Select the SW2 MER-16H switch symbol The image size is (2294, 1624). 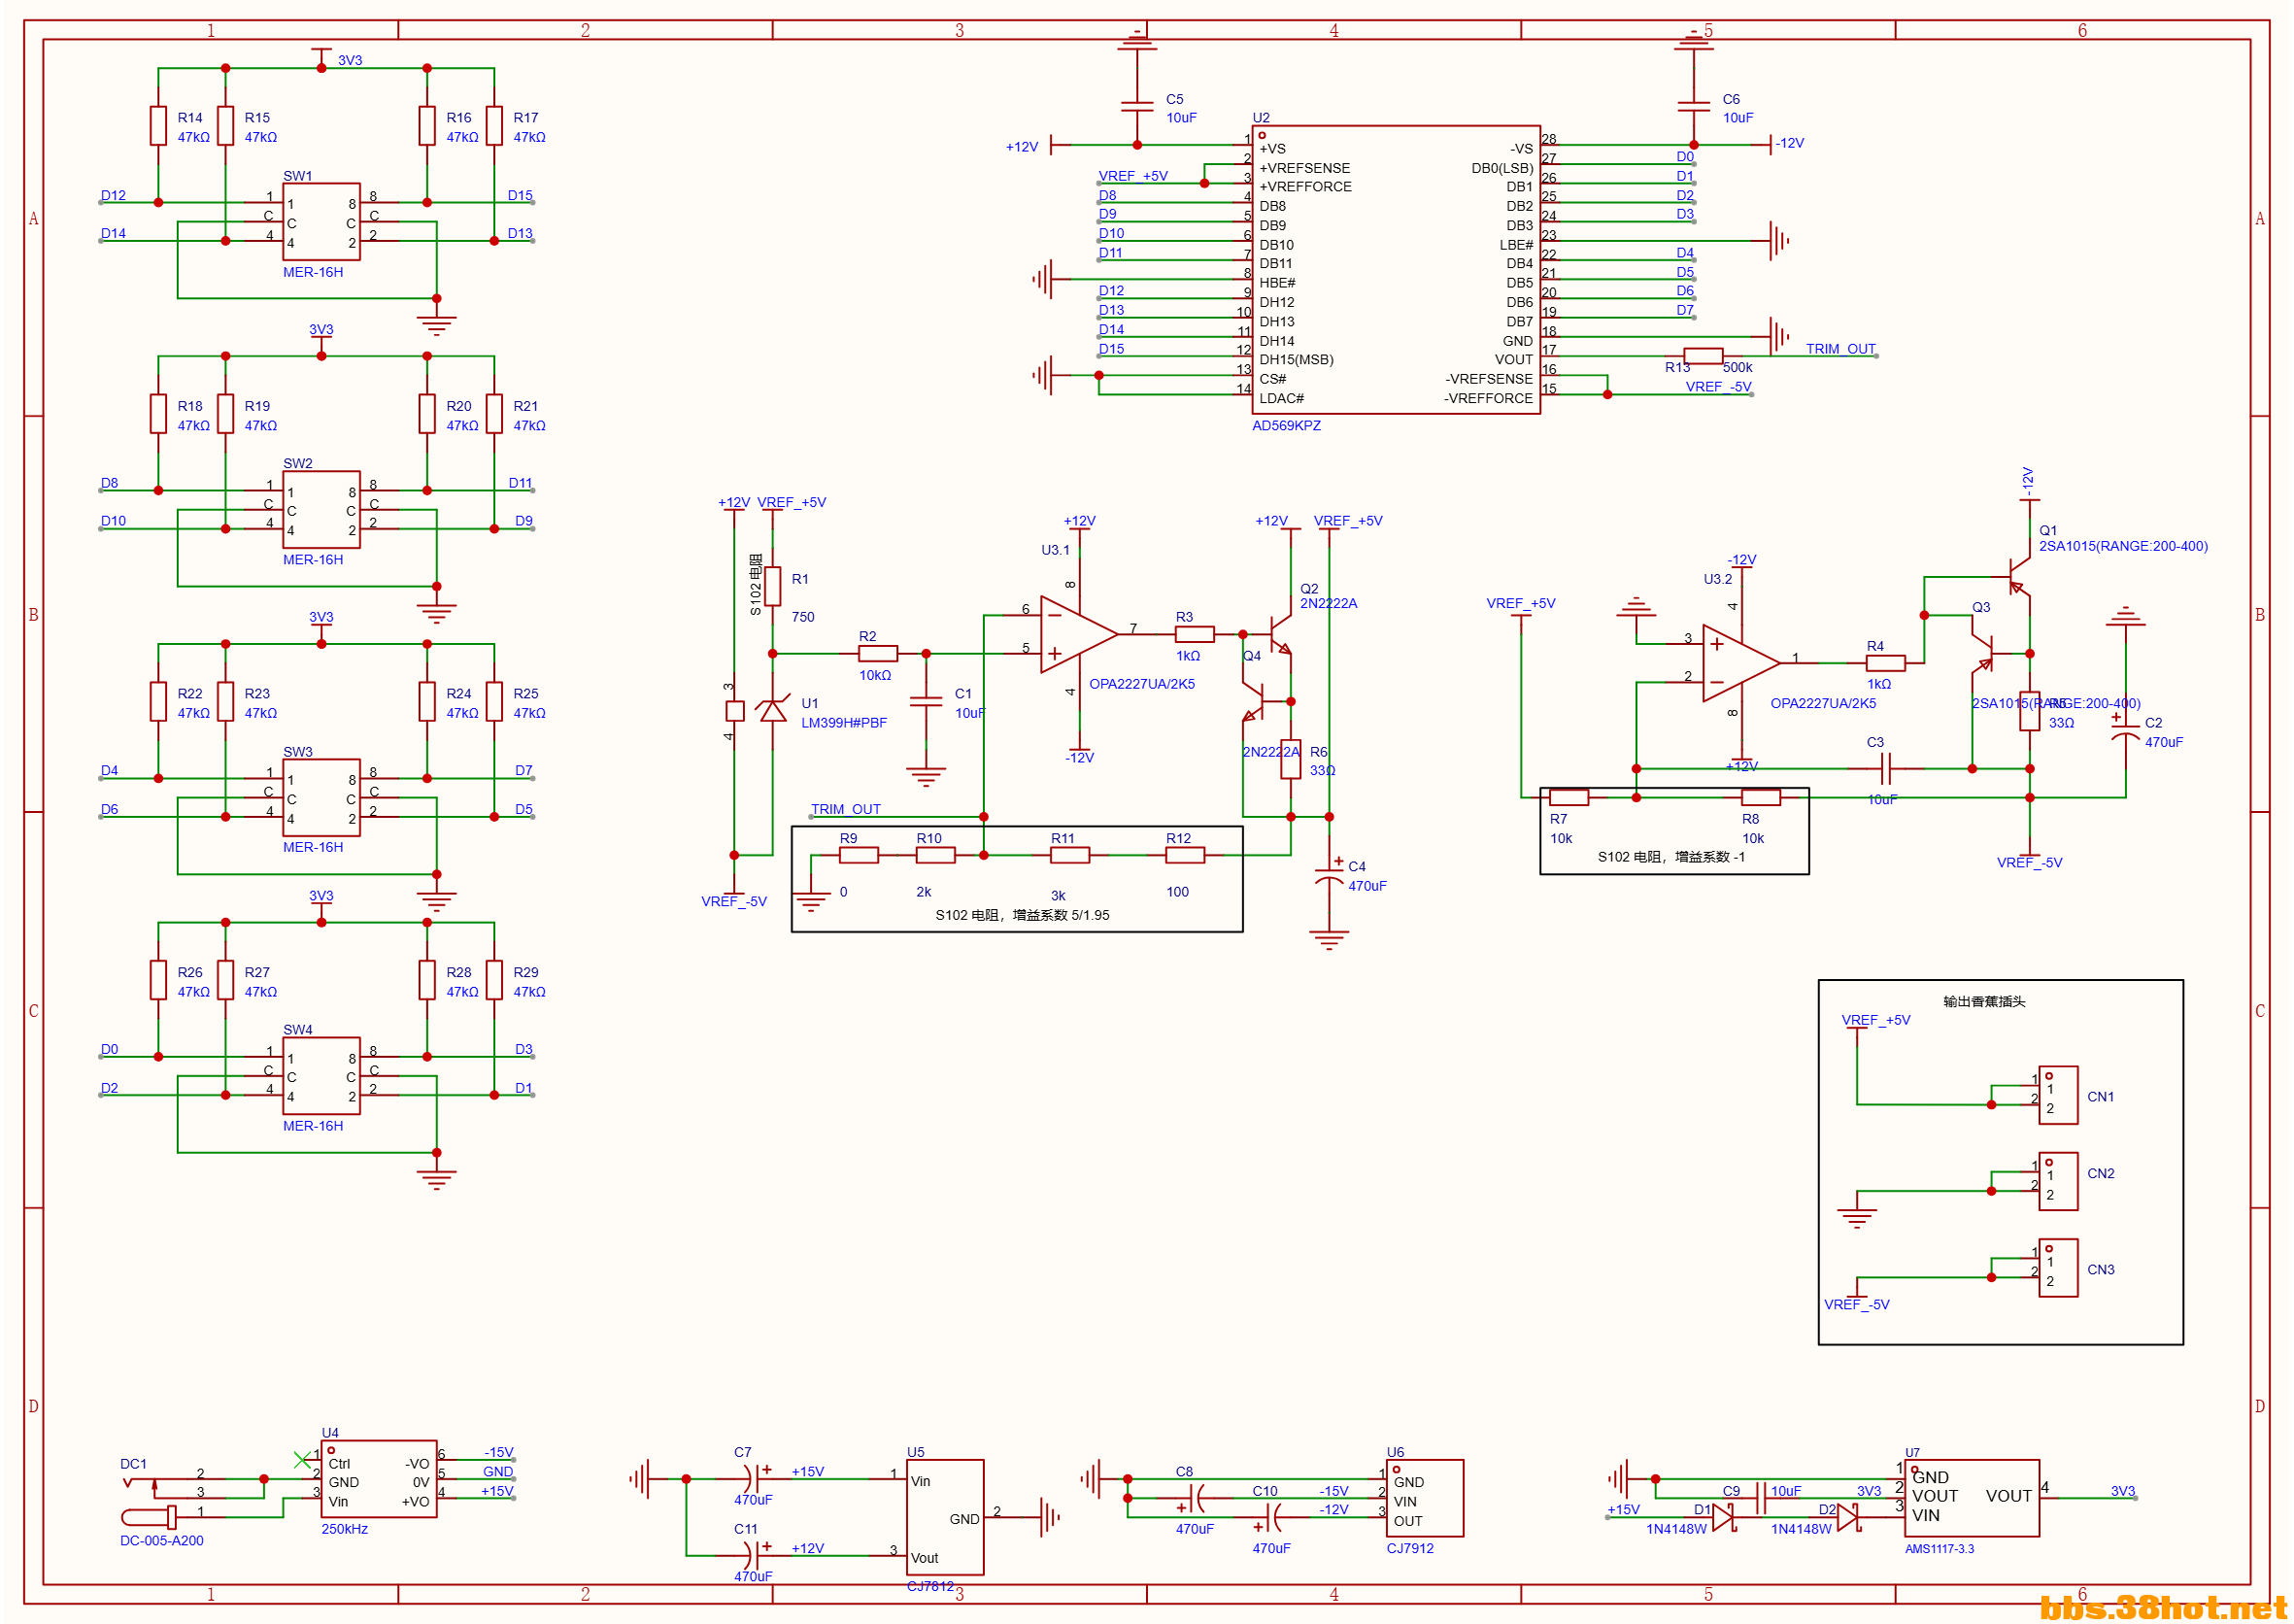pos(321,509)
